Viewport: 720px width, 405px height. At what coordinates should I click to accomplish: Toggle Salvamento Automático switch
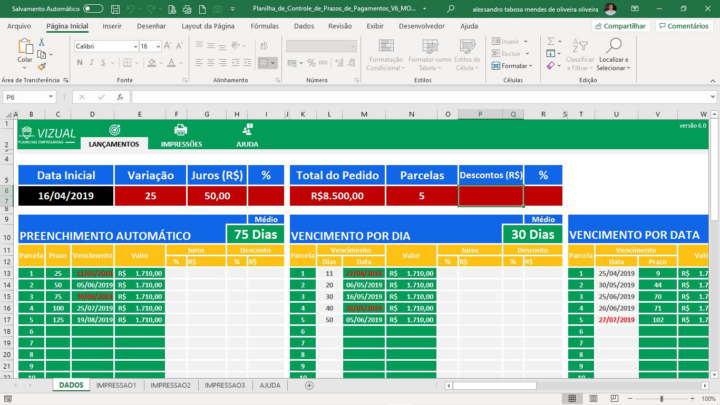tap(93, 8)
